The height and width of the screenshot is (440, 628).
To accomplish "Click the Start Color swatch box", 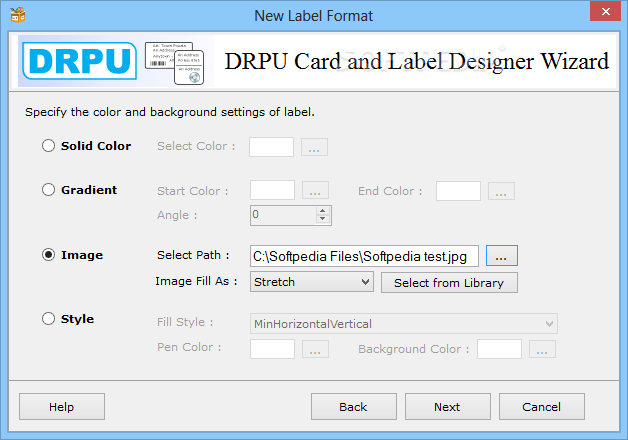I will (x=272, y=190).
